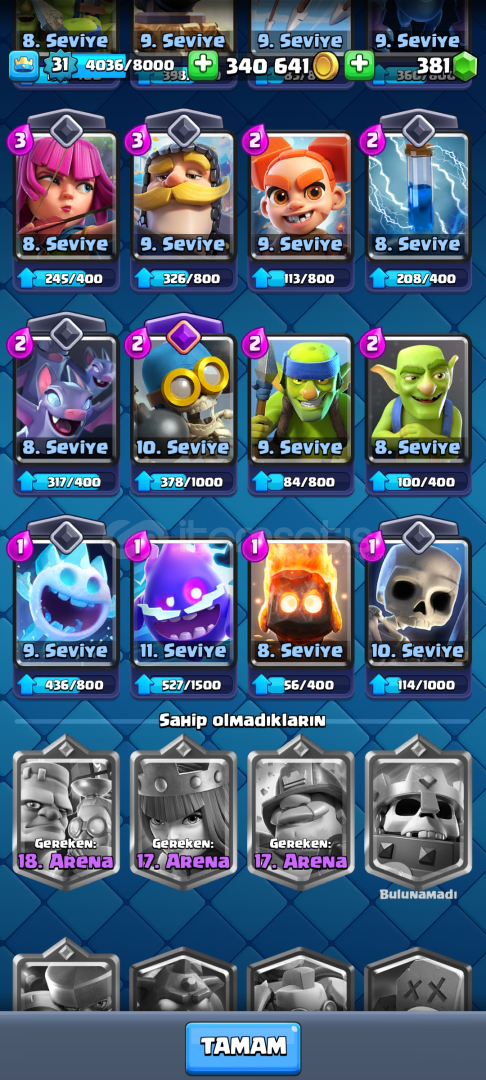This screenshot has height=1080, width=486.
Task: Click the TAMAM button
Action: (243, 1048)
